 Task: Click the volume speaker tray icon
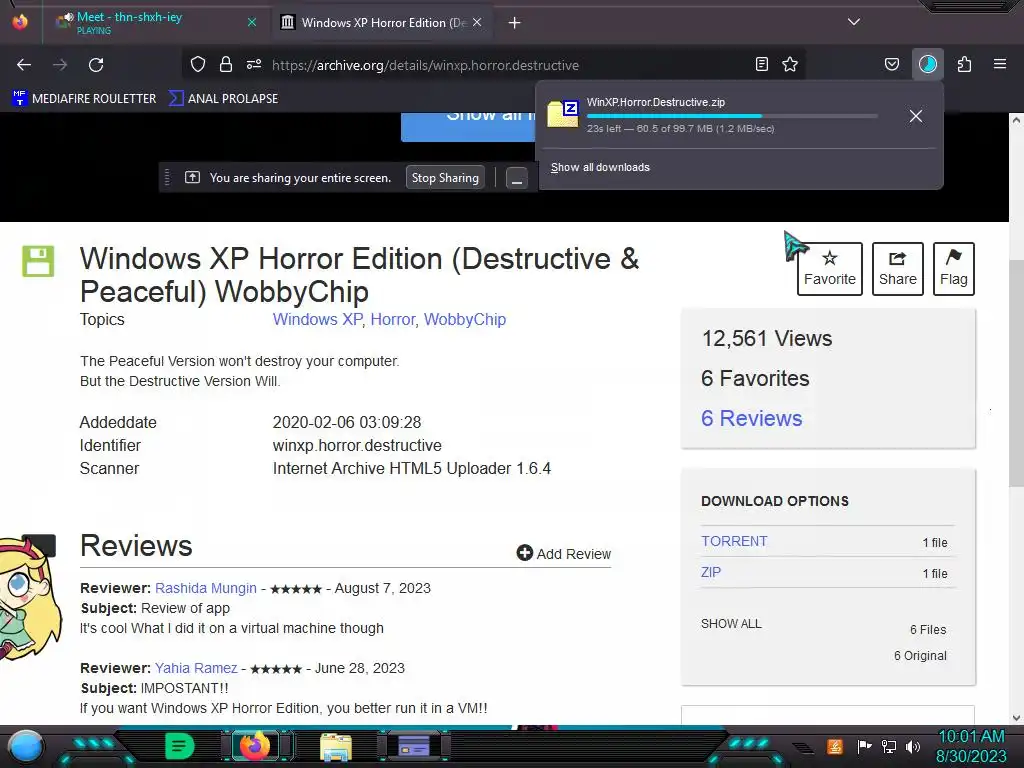point(913,746)
